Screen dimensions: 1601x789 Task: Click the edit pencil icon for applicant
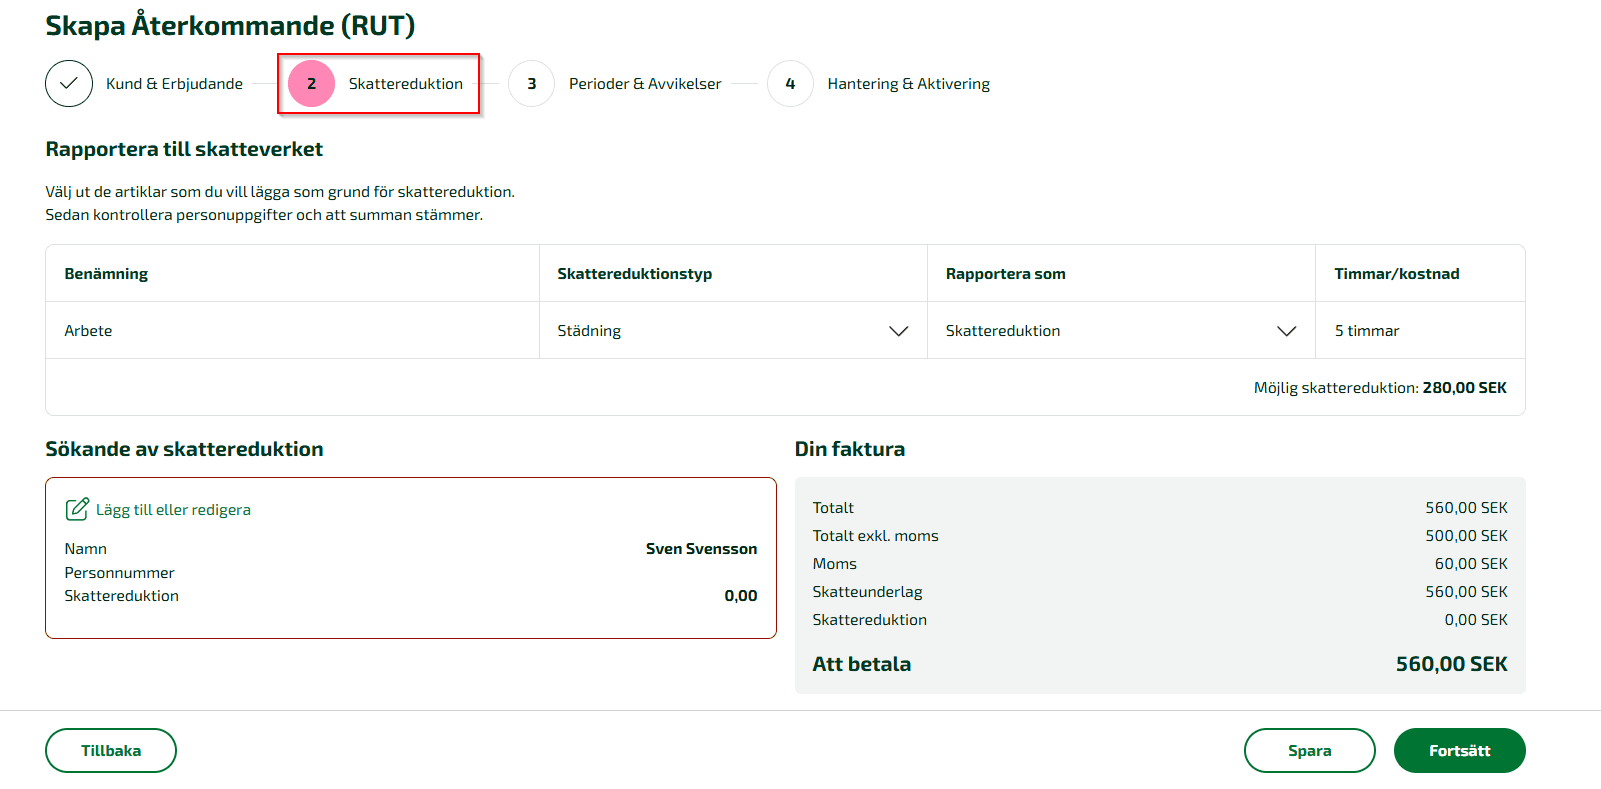tap(77, 509)
